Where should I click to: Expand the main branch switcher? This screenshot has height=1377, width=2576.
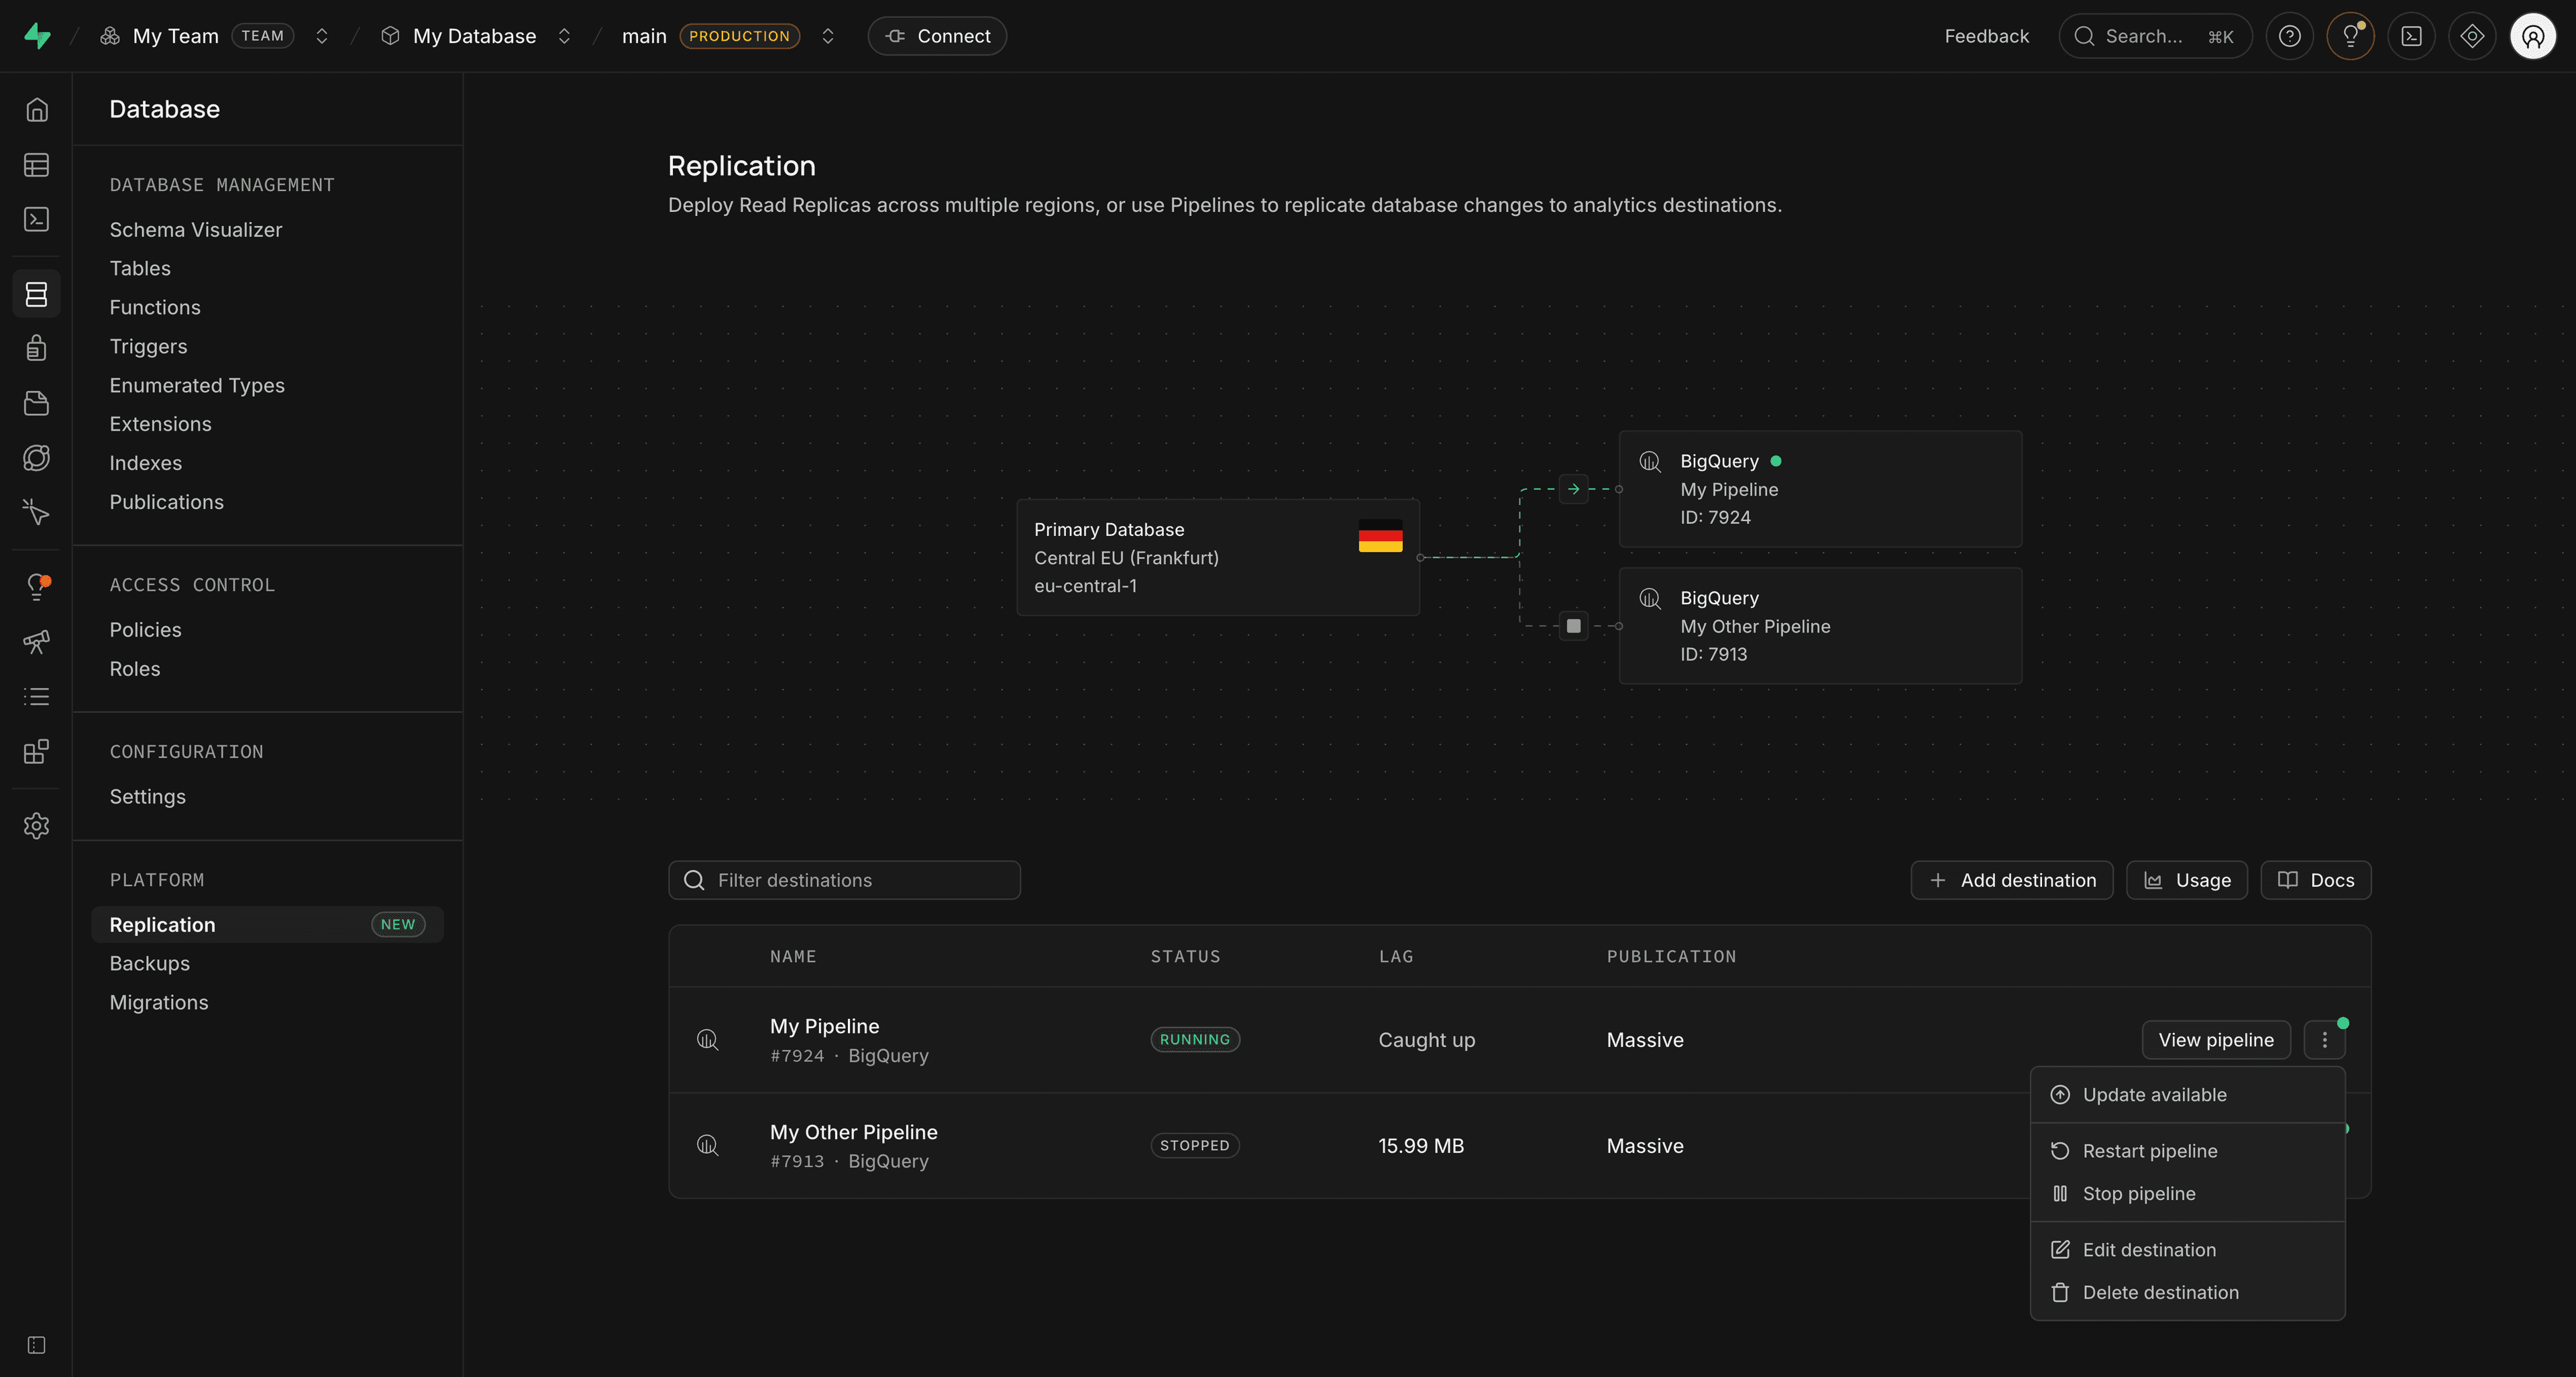pyautogui.click(x=828, y=36)
